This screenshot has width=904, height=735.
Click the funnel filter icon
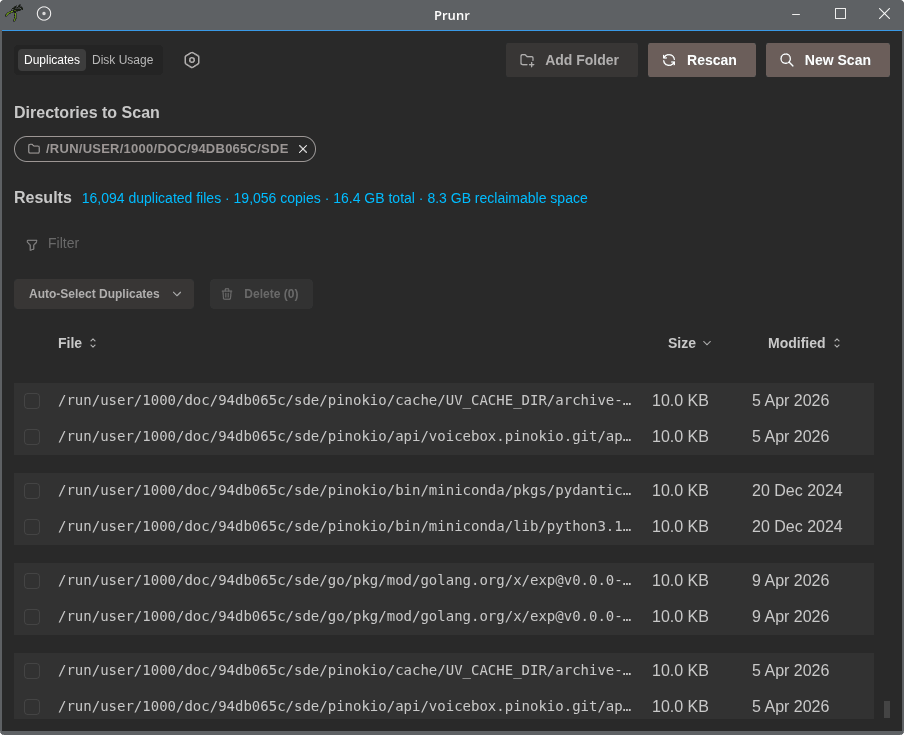click(x=32, y=244)
